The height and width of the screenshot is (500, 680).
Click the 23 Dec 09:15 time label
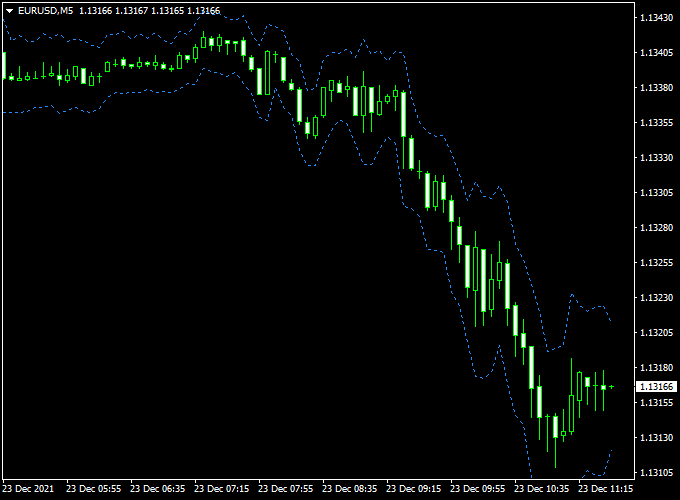414,489
